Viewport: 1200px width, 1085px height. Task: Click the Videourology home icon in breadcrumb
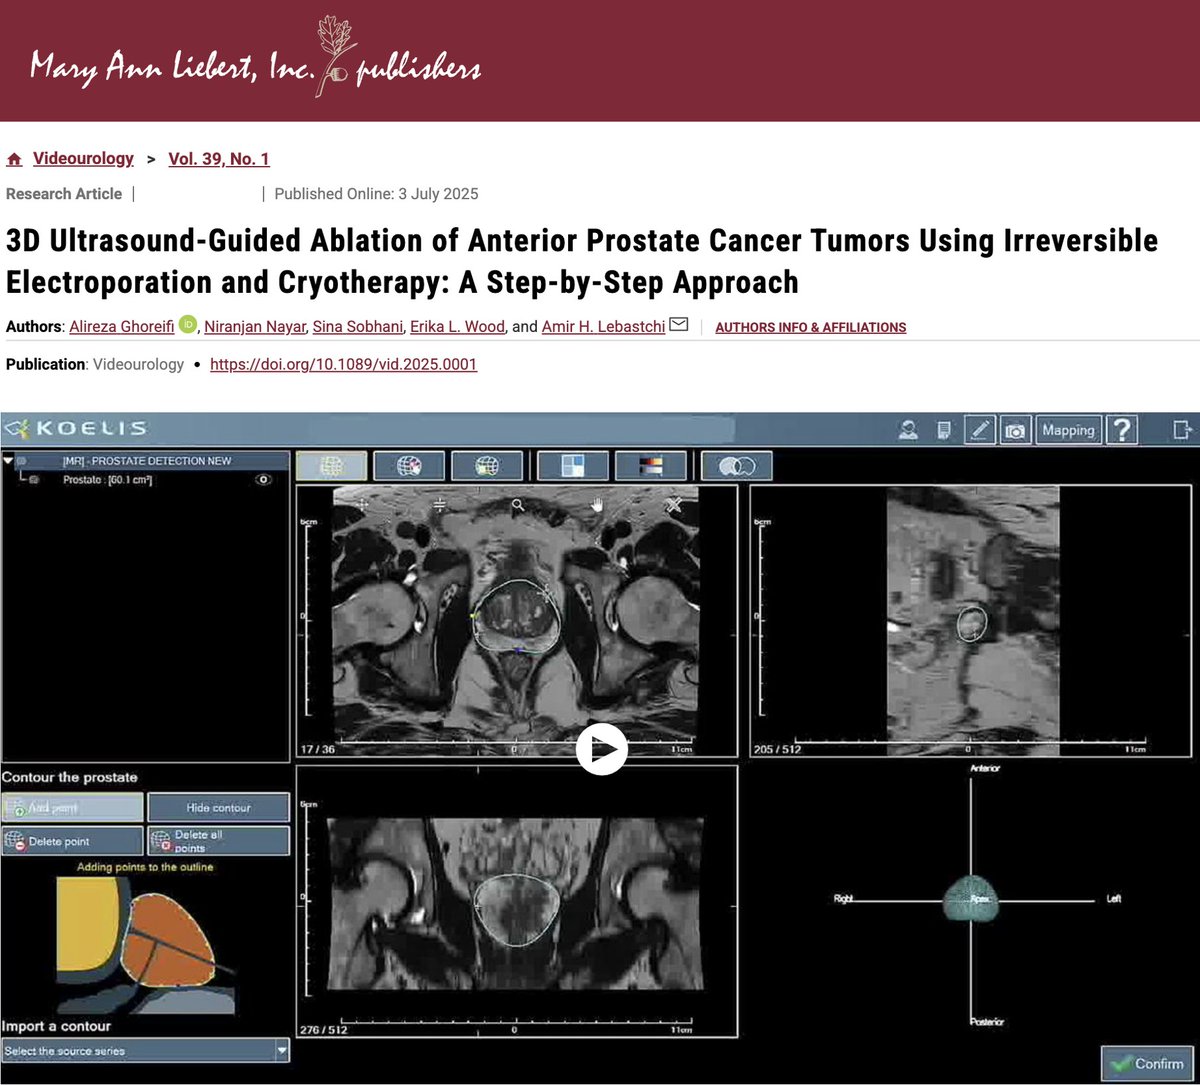click(x=14, y=159)
